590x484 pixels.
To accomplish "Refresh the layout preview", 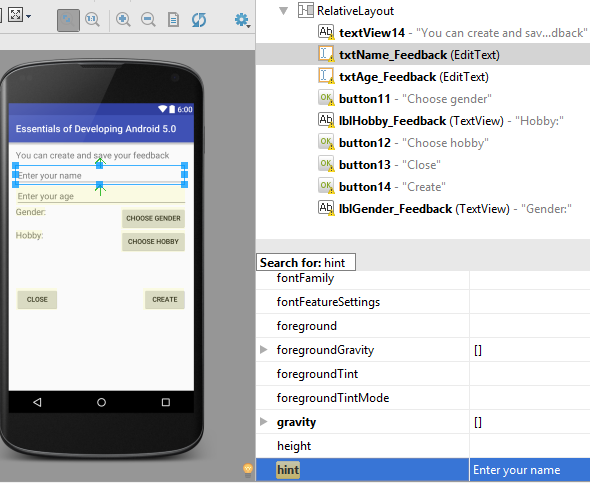I will (x=199, y=20).
